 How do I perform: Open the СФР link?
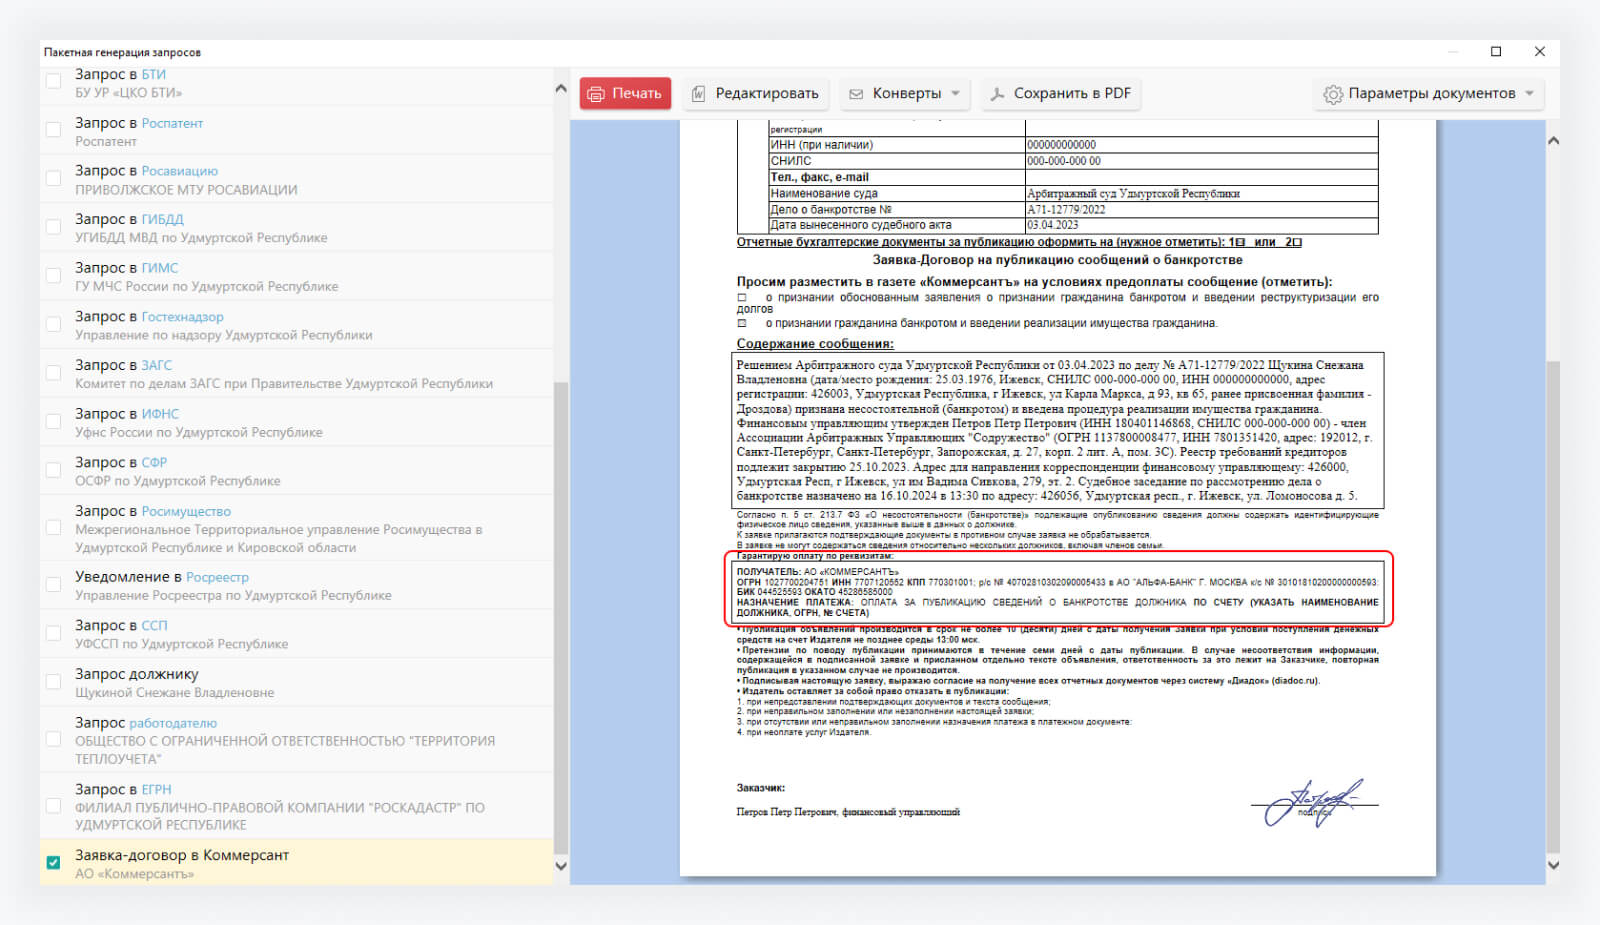point(154,462)
